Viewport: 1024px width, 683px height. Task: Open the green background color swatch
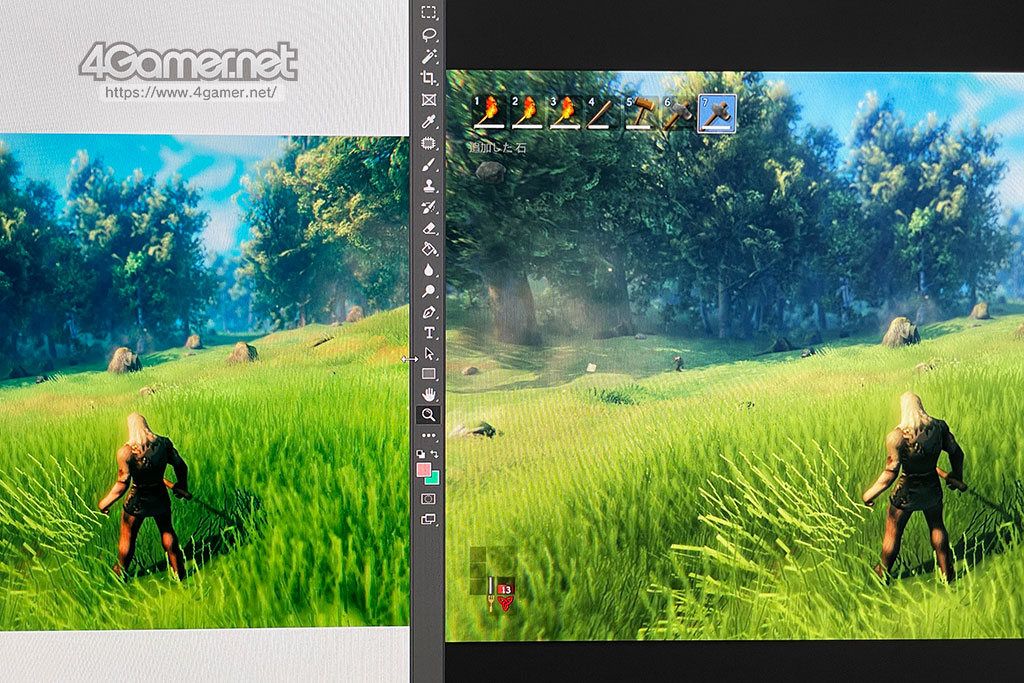(x=434, y=479)
